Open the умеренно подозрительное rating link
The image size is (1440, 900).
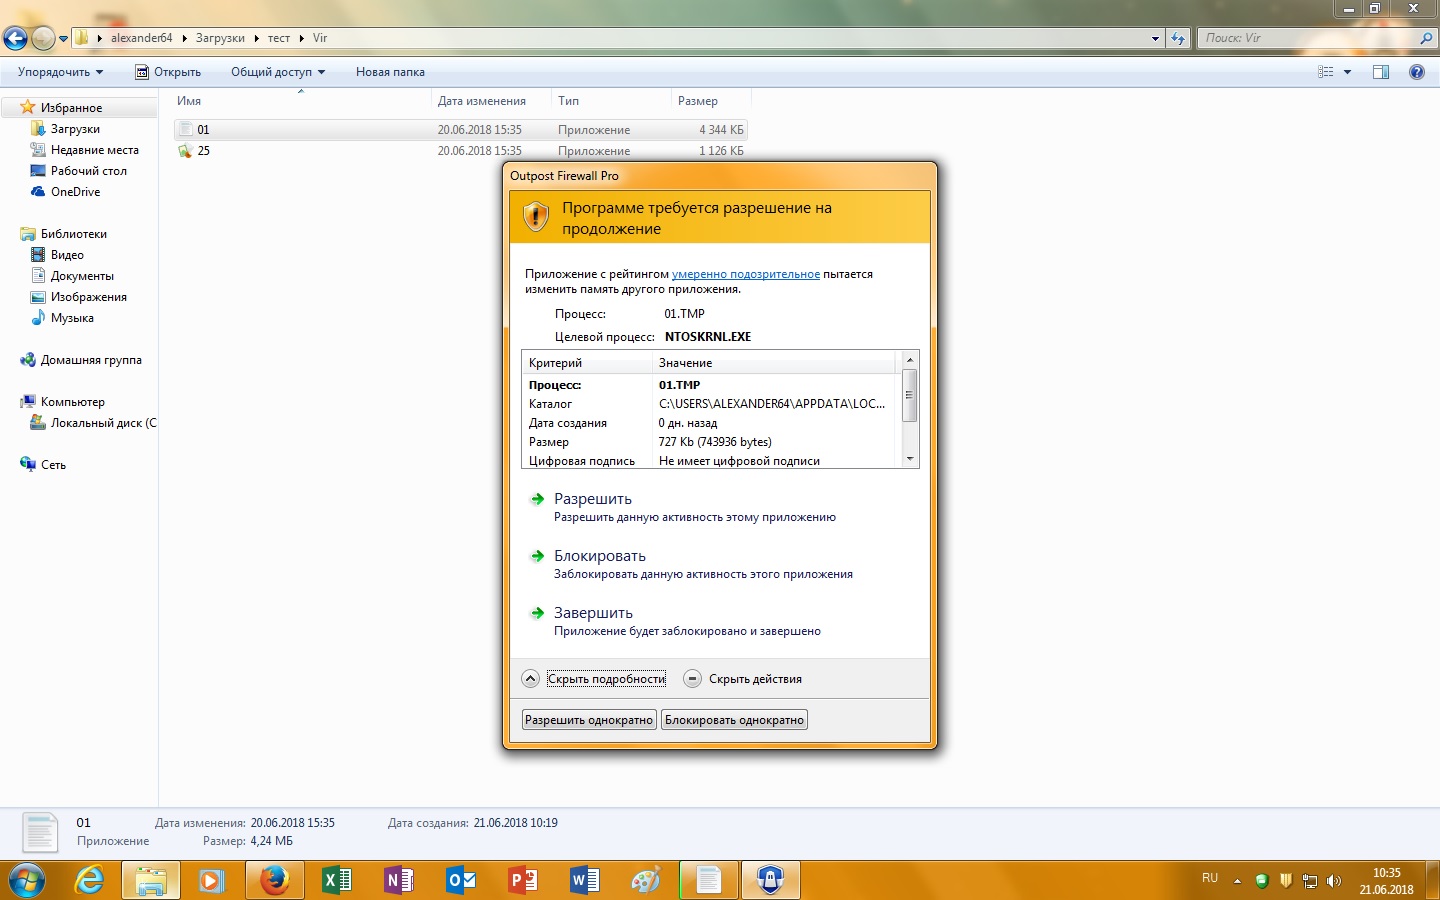(x=745, y=274)
